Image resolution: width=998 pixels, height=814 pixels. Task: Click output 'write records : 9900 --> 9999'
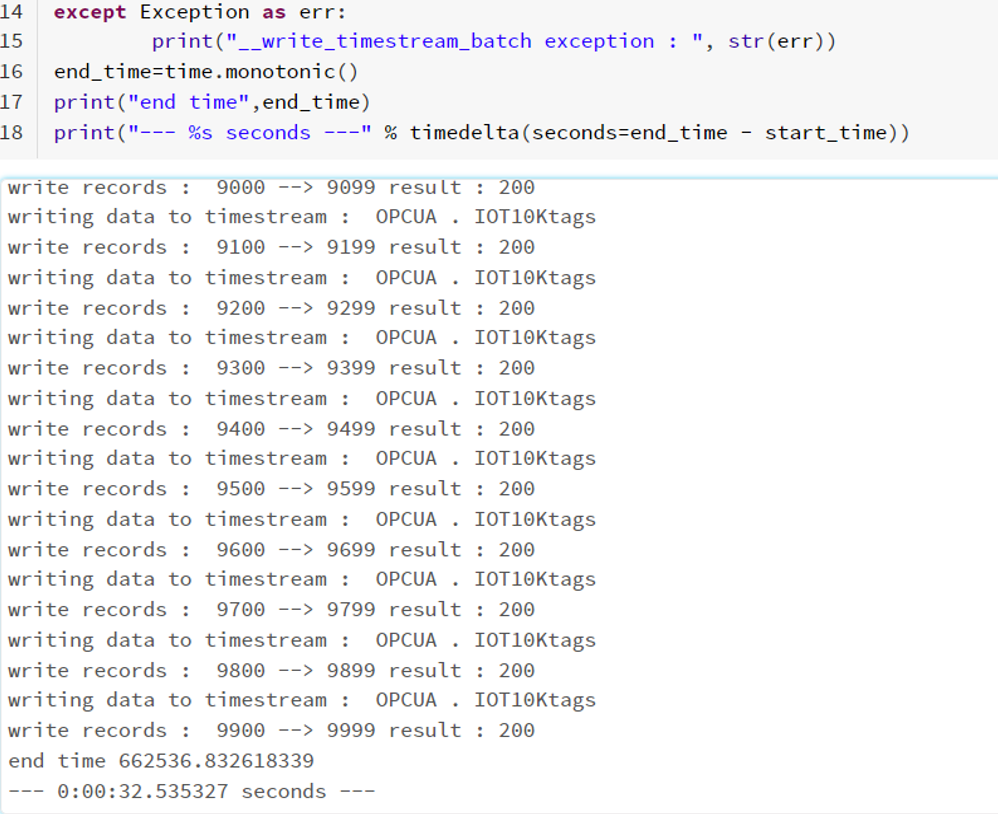pos(271,731)
